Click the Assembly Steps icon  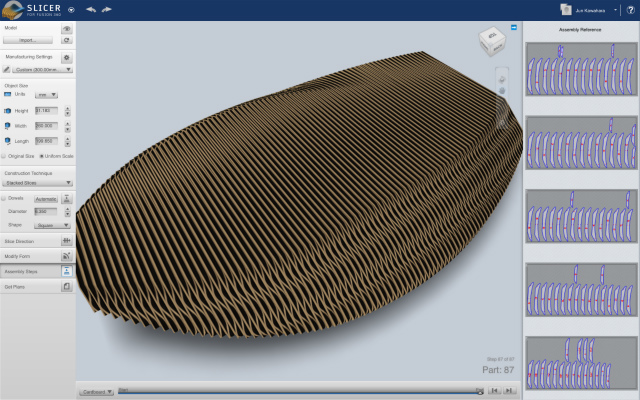67,271
